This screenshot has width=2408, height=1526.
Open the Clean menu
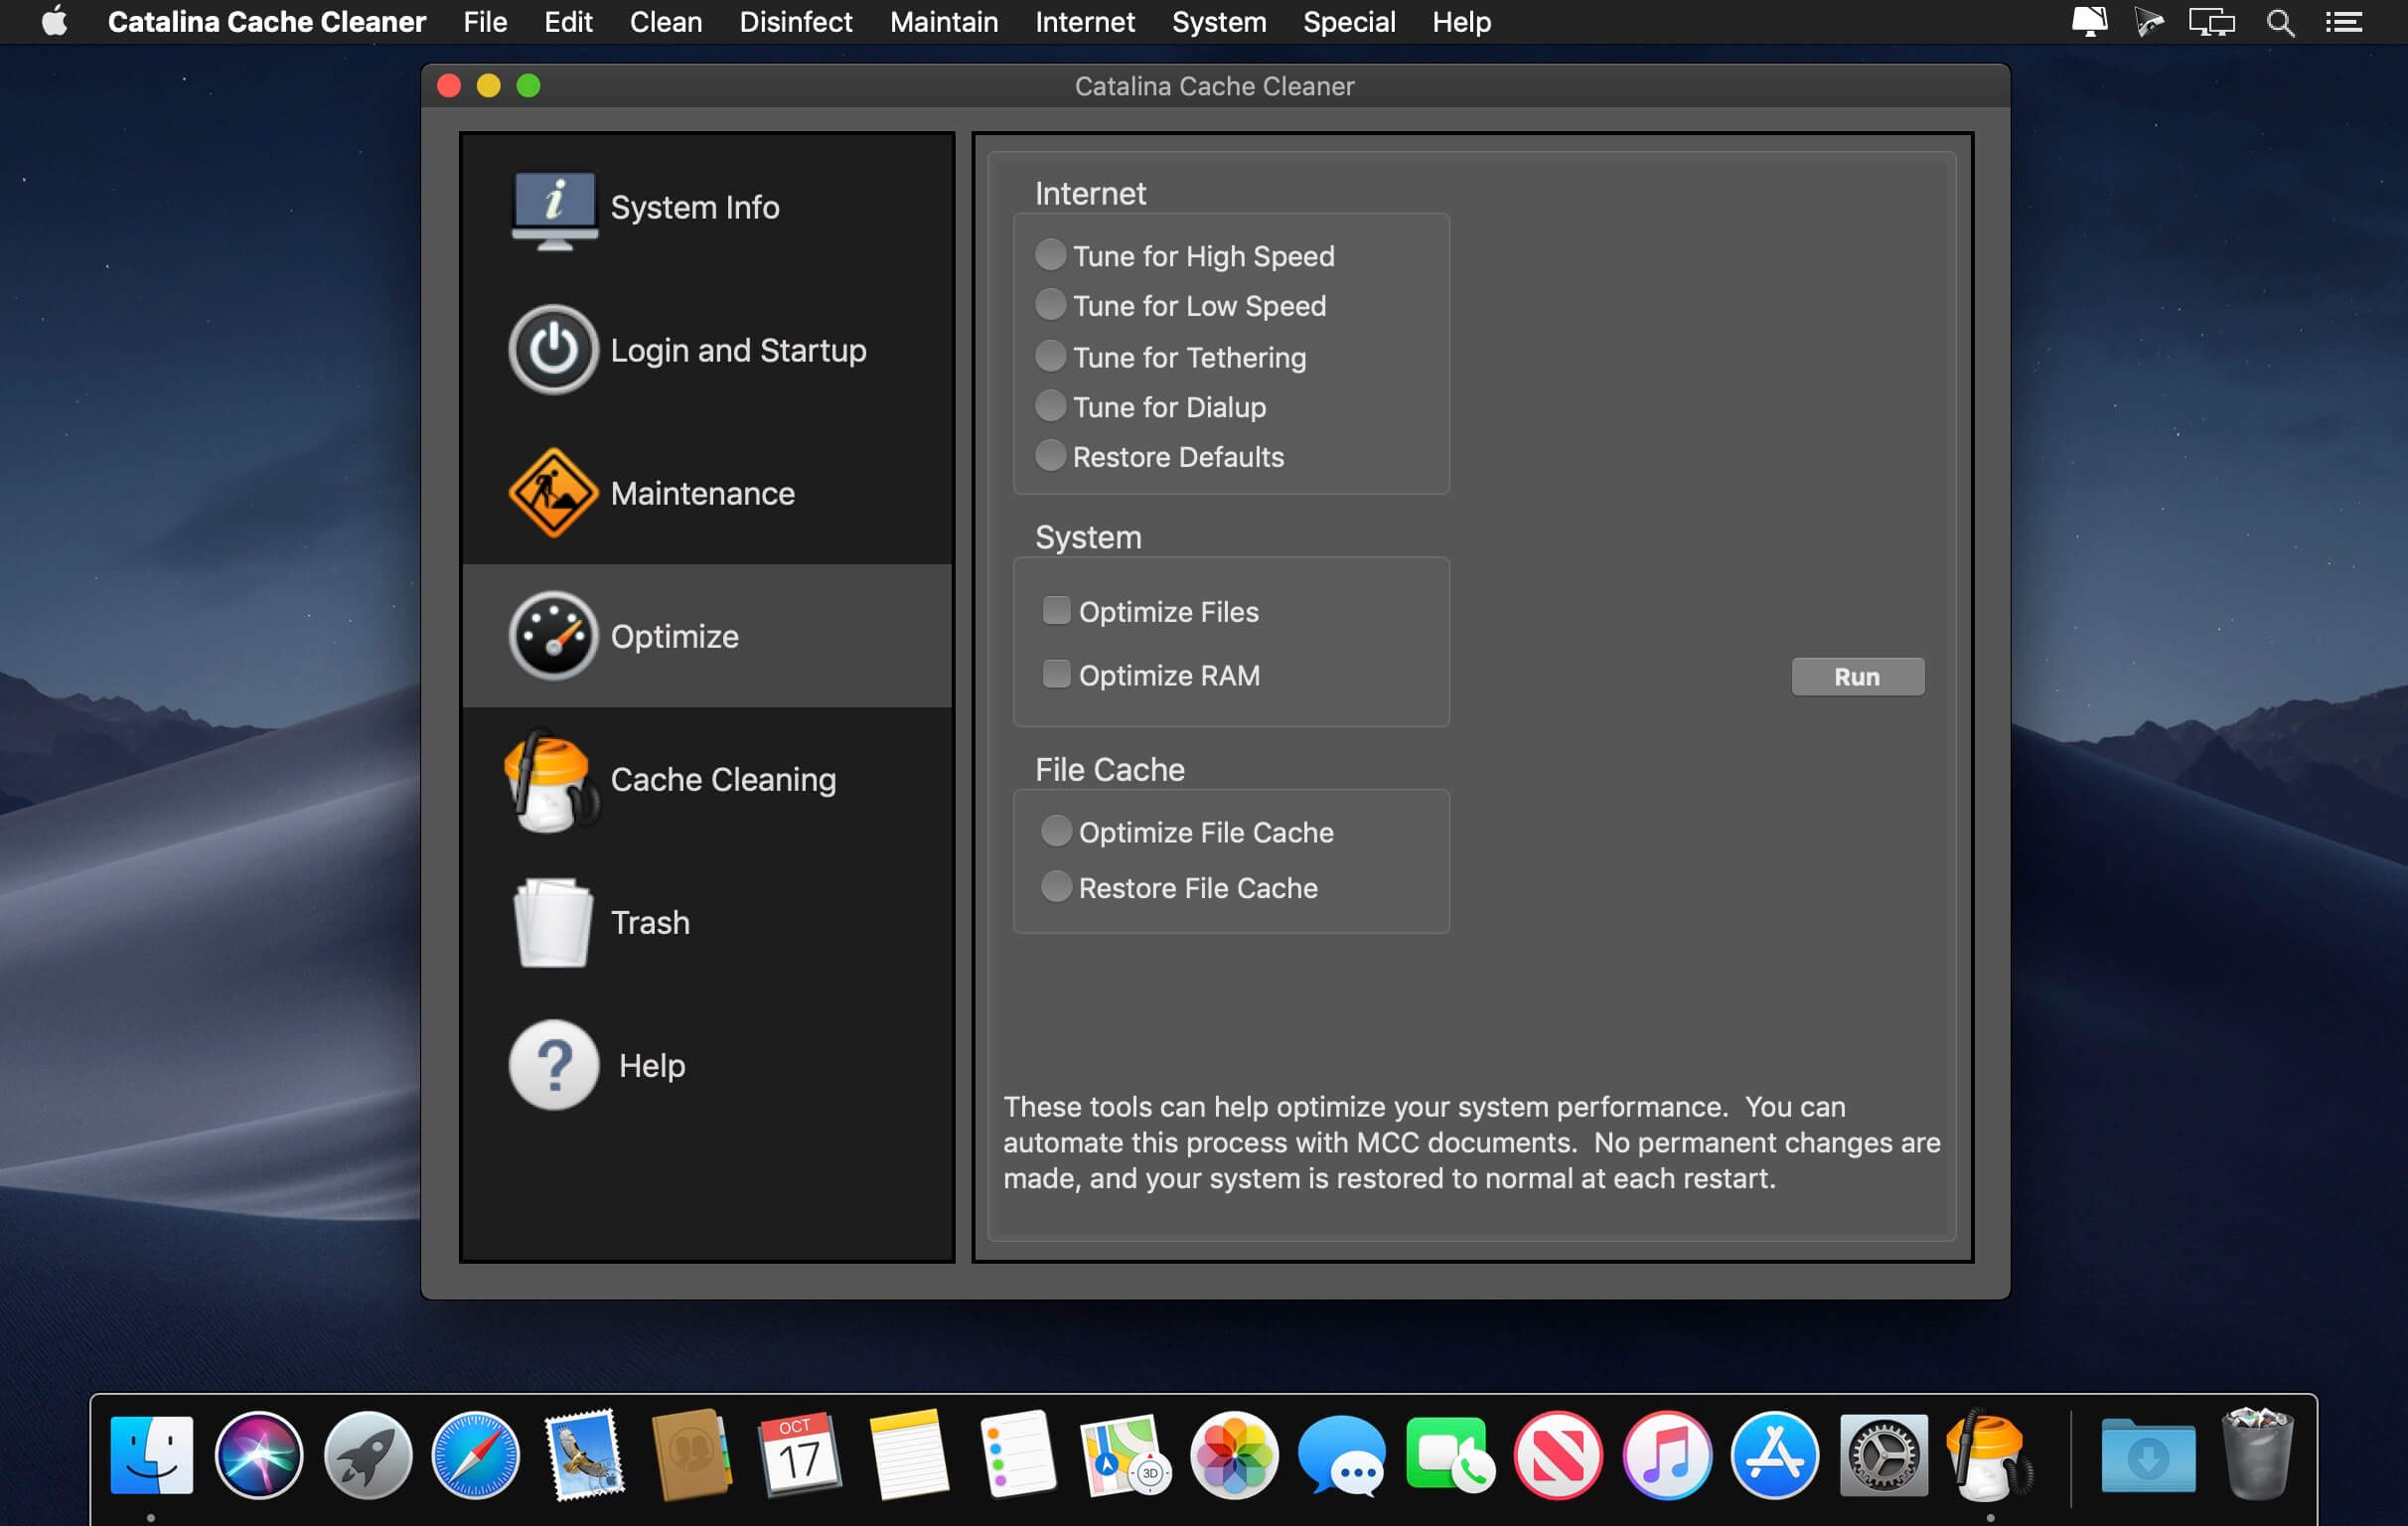tap(665, 22)
